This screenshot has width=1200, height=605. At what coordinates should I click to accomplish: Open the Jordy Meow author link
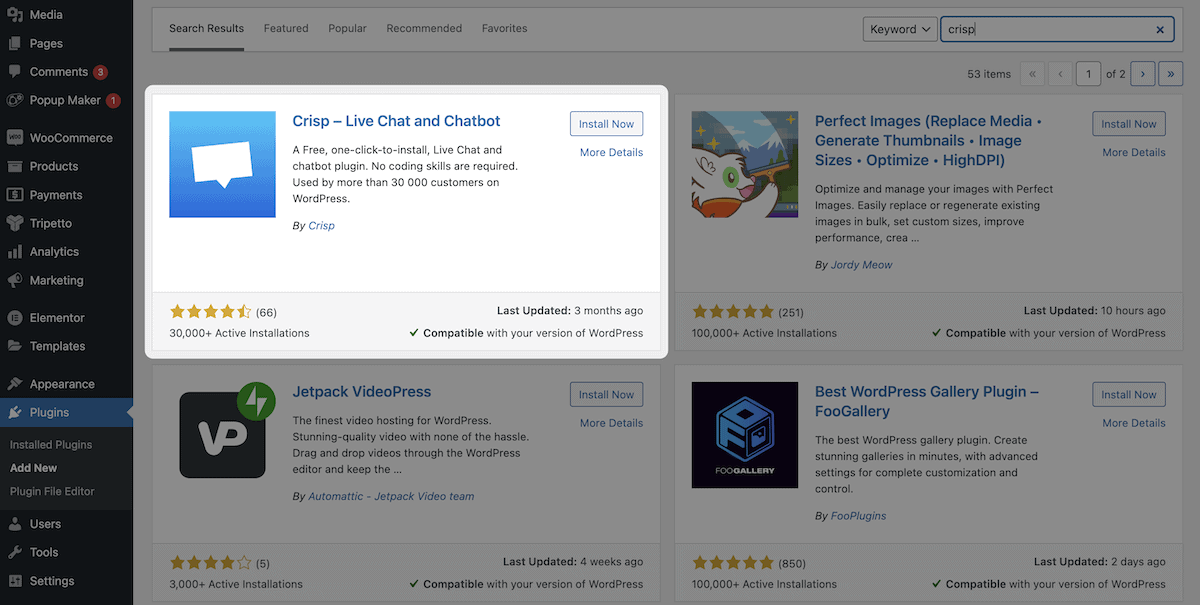pyautogui.click(x=862, y=265)
